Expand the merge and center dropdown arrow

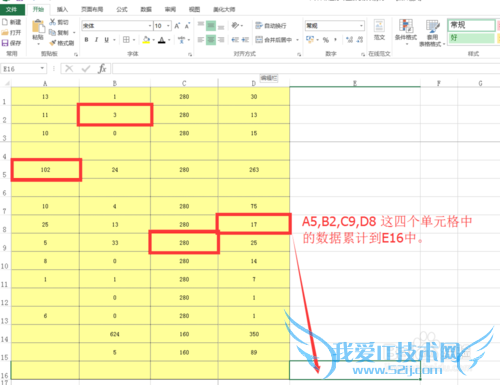(297, 40)
